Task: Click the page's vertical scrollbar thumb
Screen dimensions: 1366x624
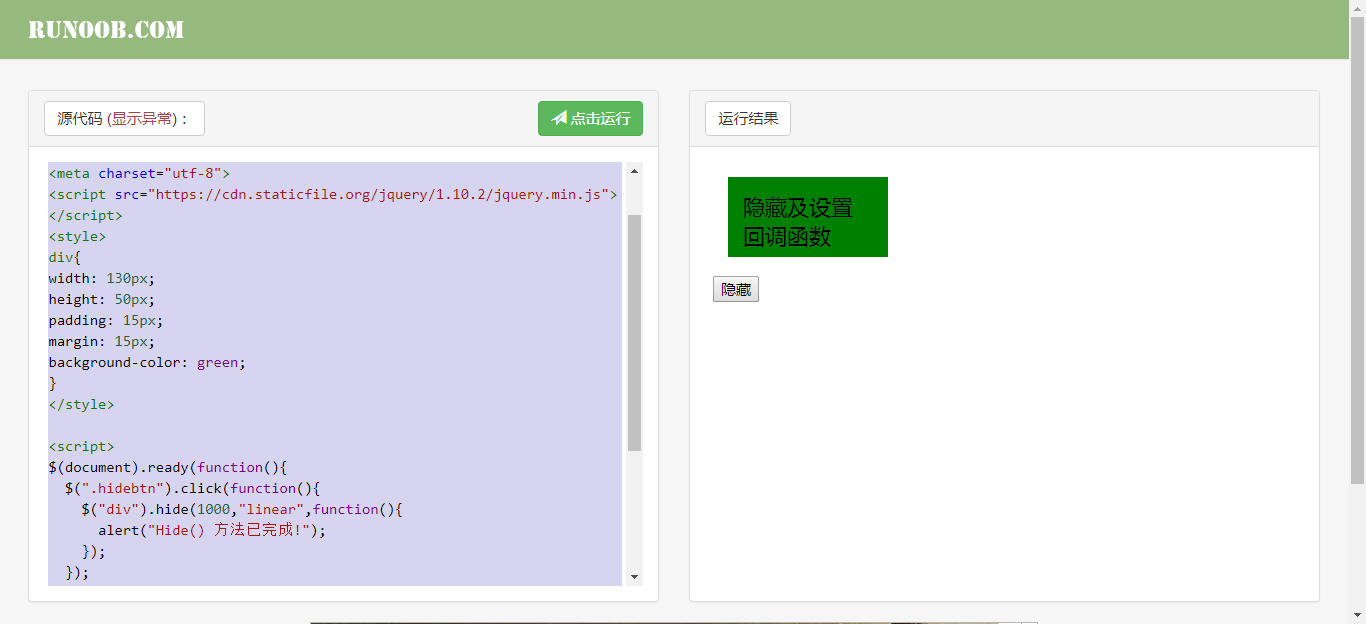Action: point(1357,250)
